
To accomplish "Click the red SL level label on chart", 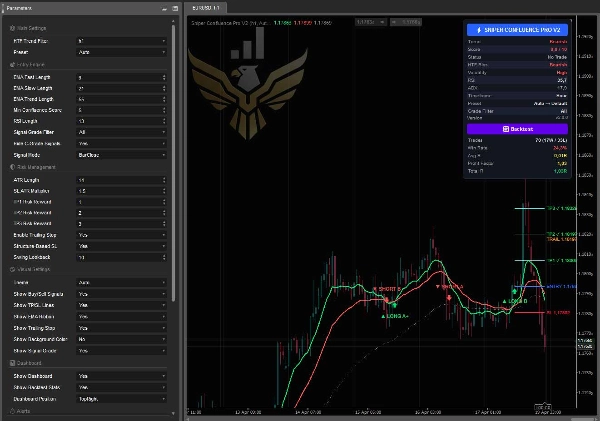I will (558, 313).
